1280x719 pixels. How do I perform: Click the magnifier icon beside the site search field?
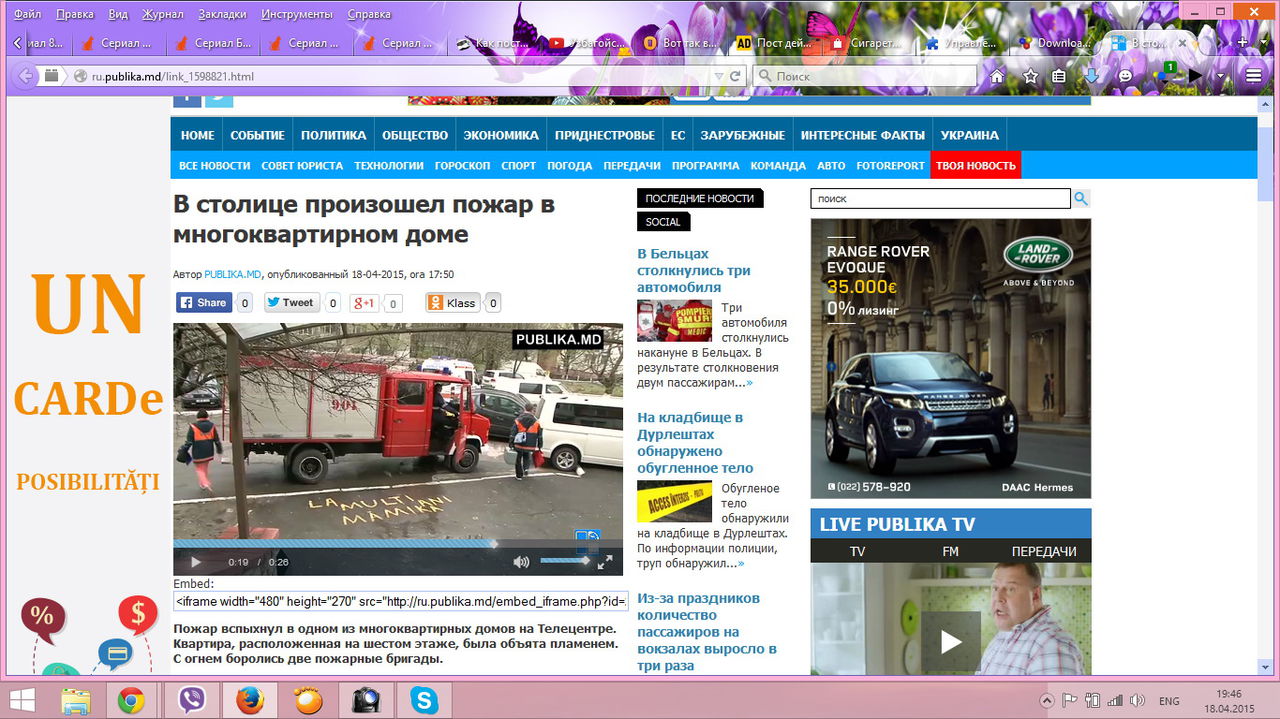click(1081, 199)
